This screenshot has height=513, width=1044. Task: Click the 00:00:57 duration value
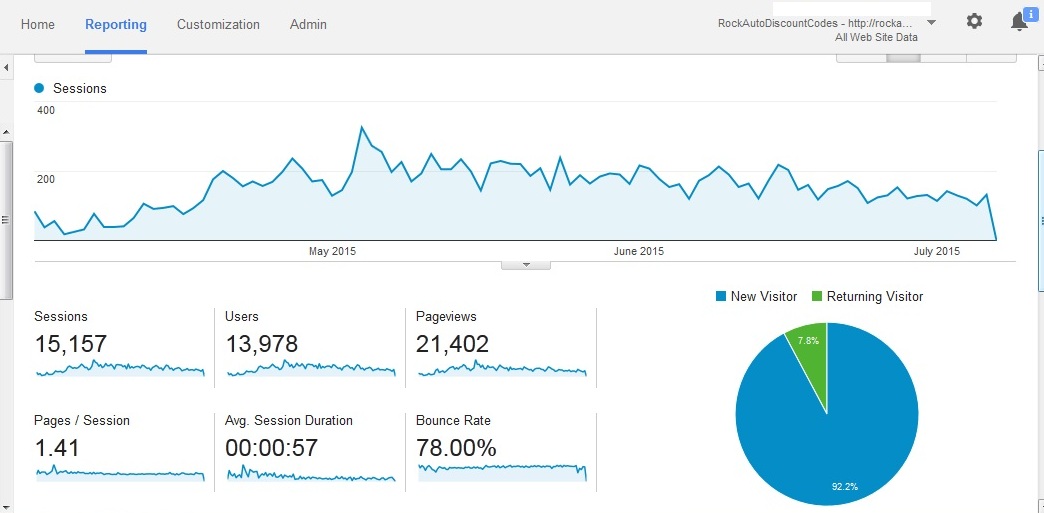[x=272, y=448]
